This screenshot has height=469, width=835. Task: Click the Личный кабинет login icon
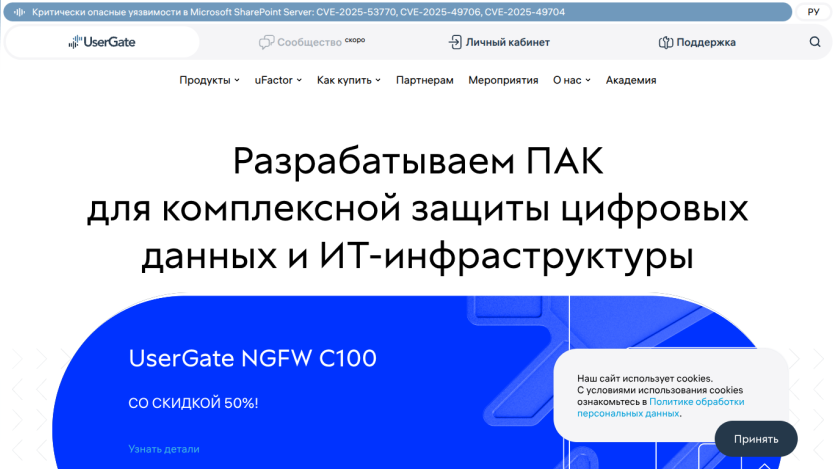click(x=455, y=42)
